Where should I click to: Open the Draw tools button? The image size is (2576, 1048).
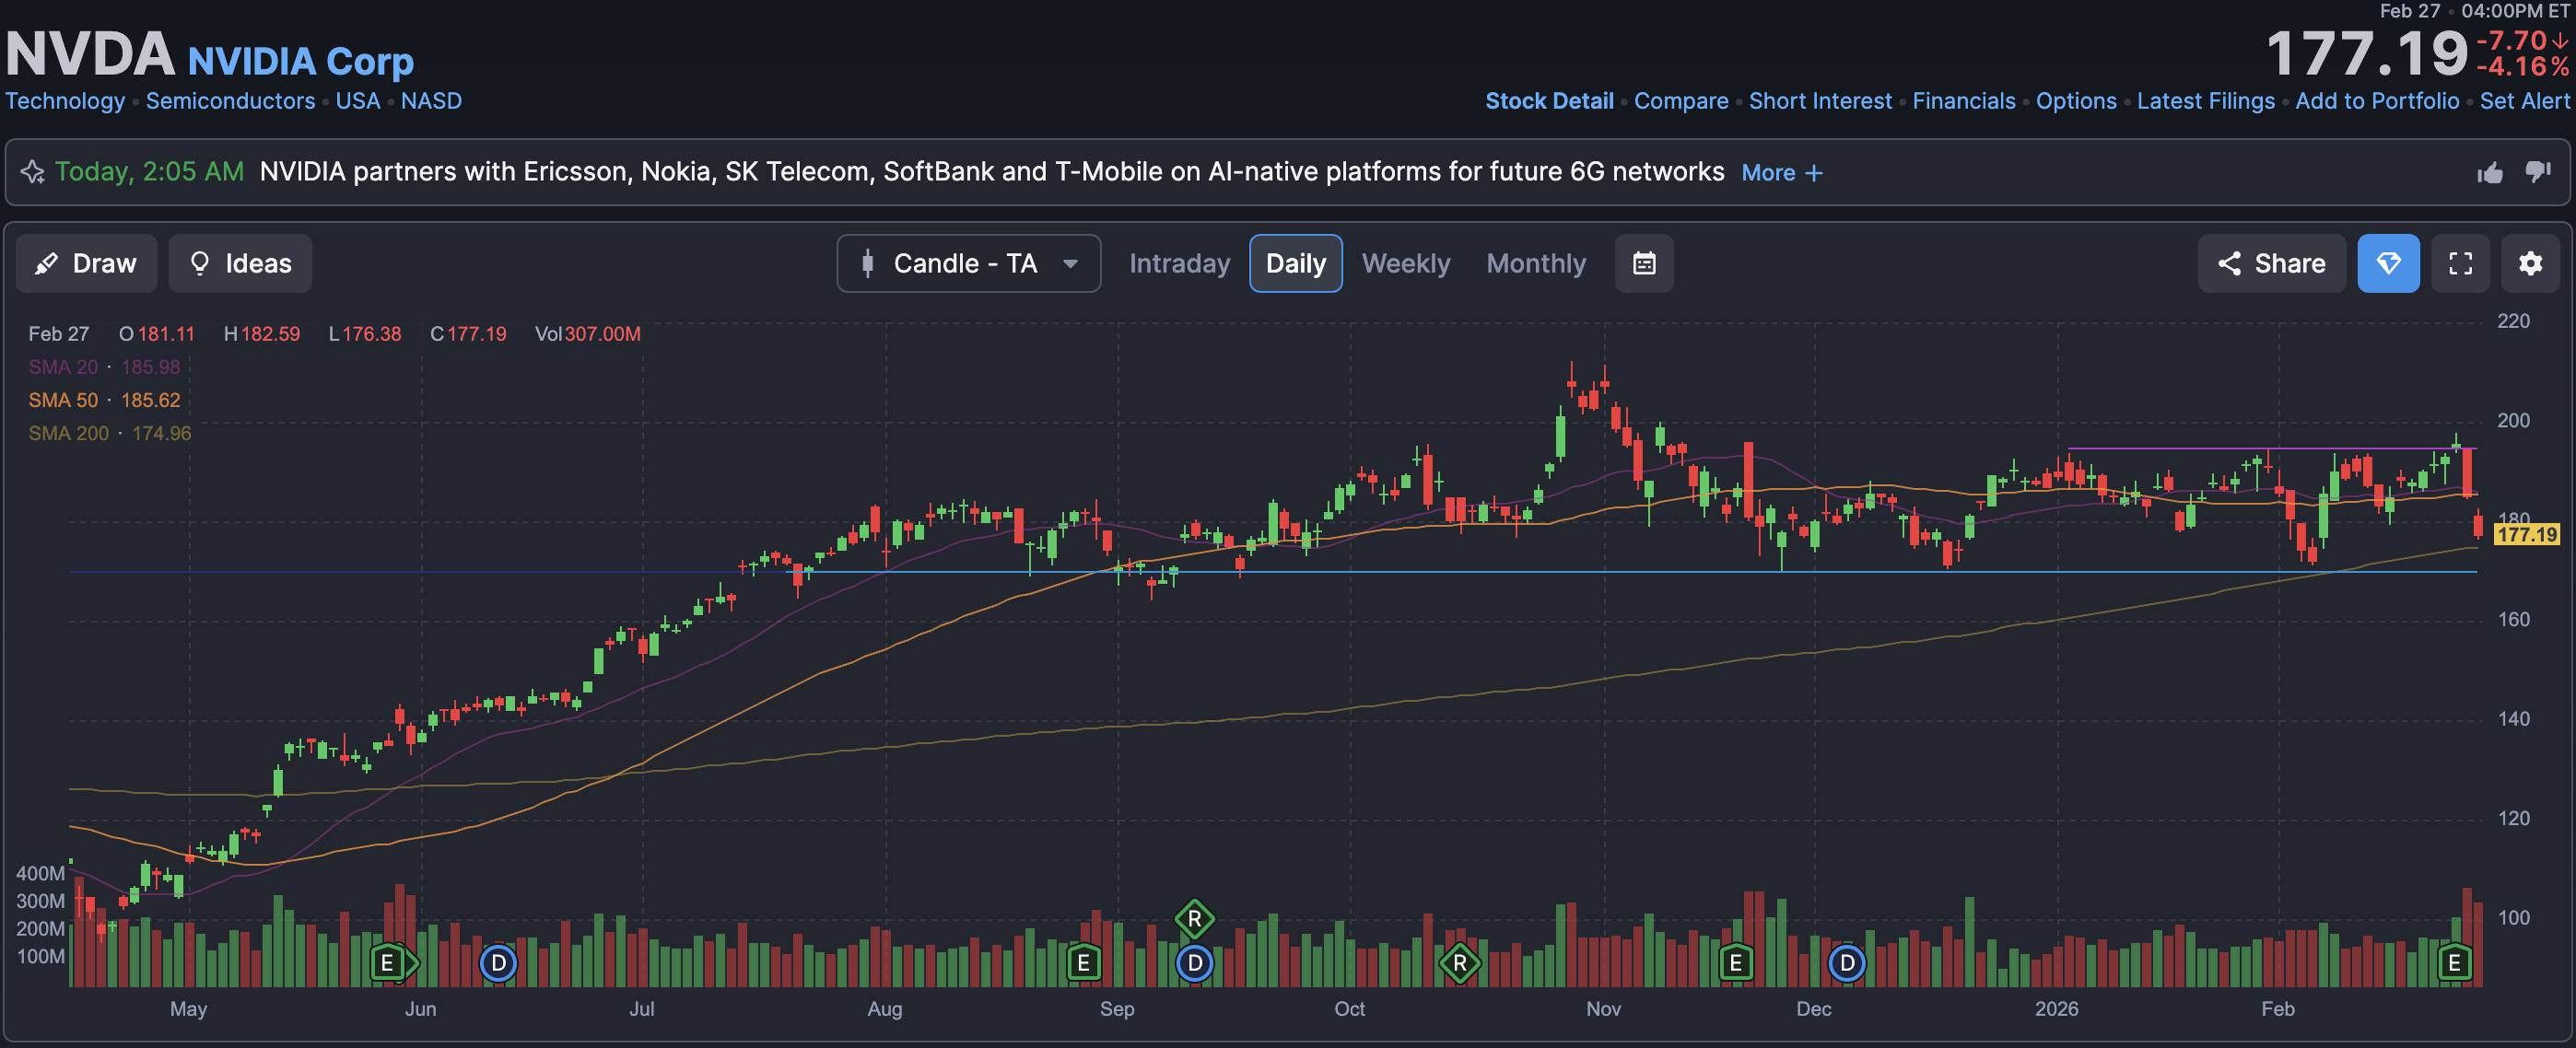coord(86,263)
